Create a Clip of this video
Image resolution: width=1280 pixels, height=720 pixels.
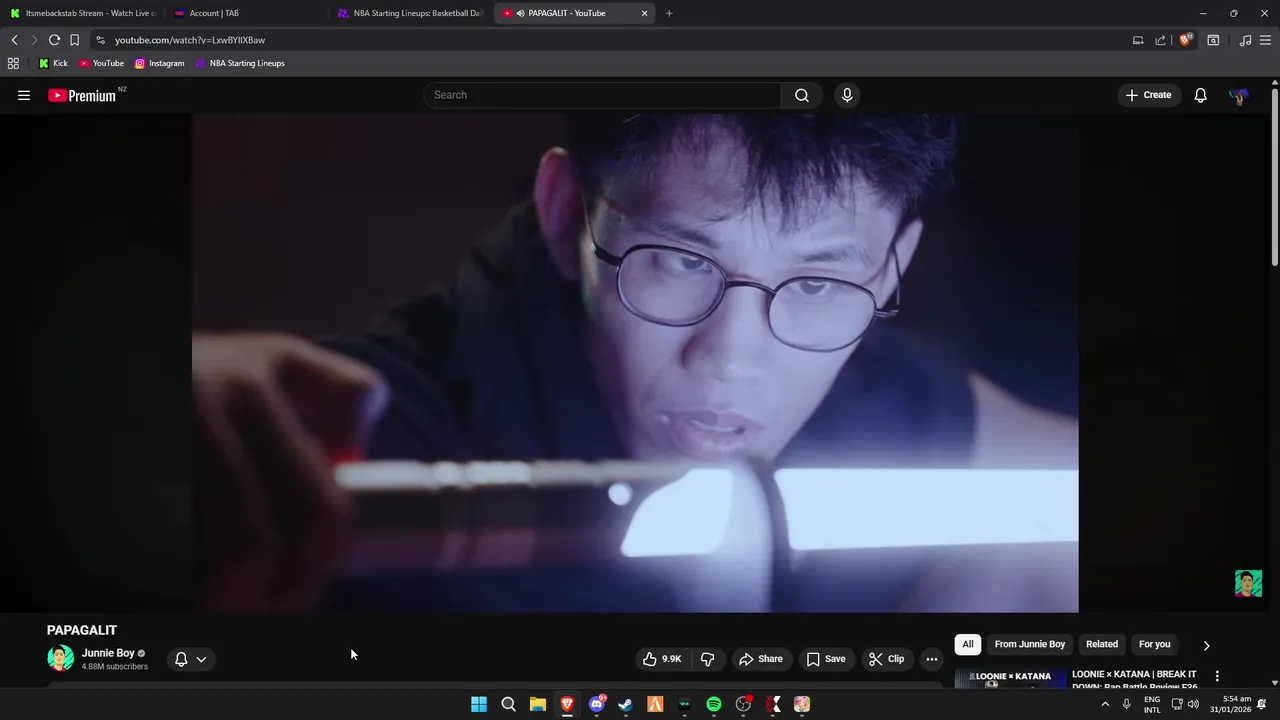tap(886, 659)
